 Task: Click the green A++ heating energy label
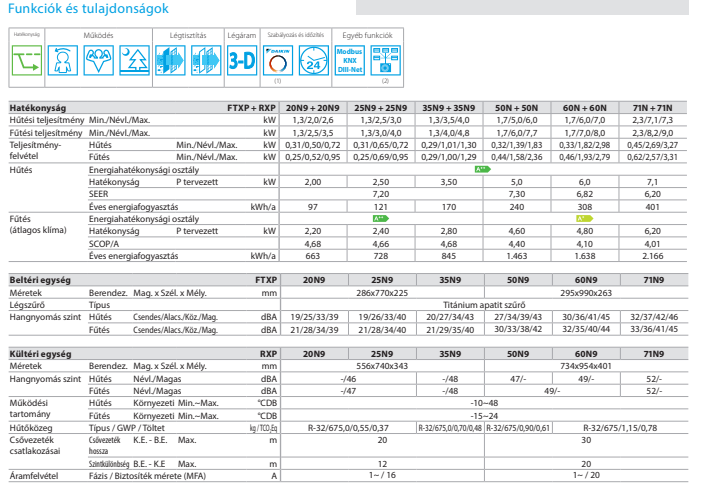pos(381,218)
